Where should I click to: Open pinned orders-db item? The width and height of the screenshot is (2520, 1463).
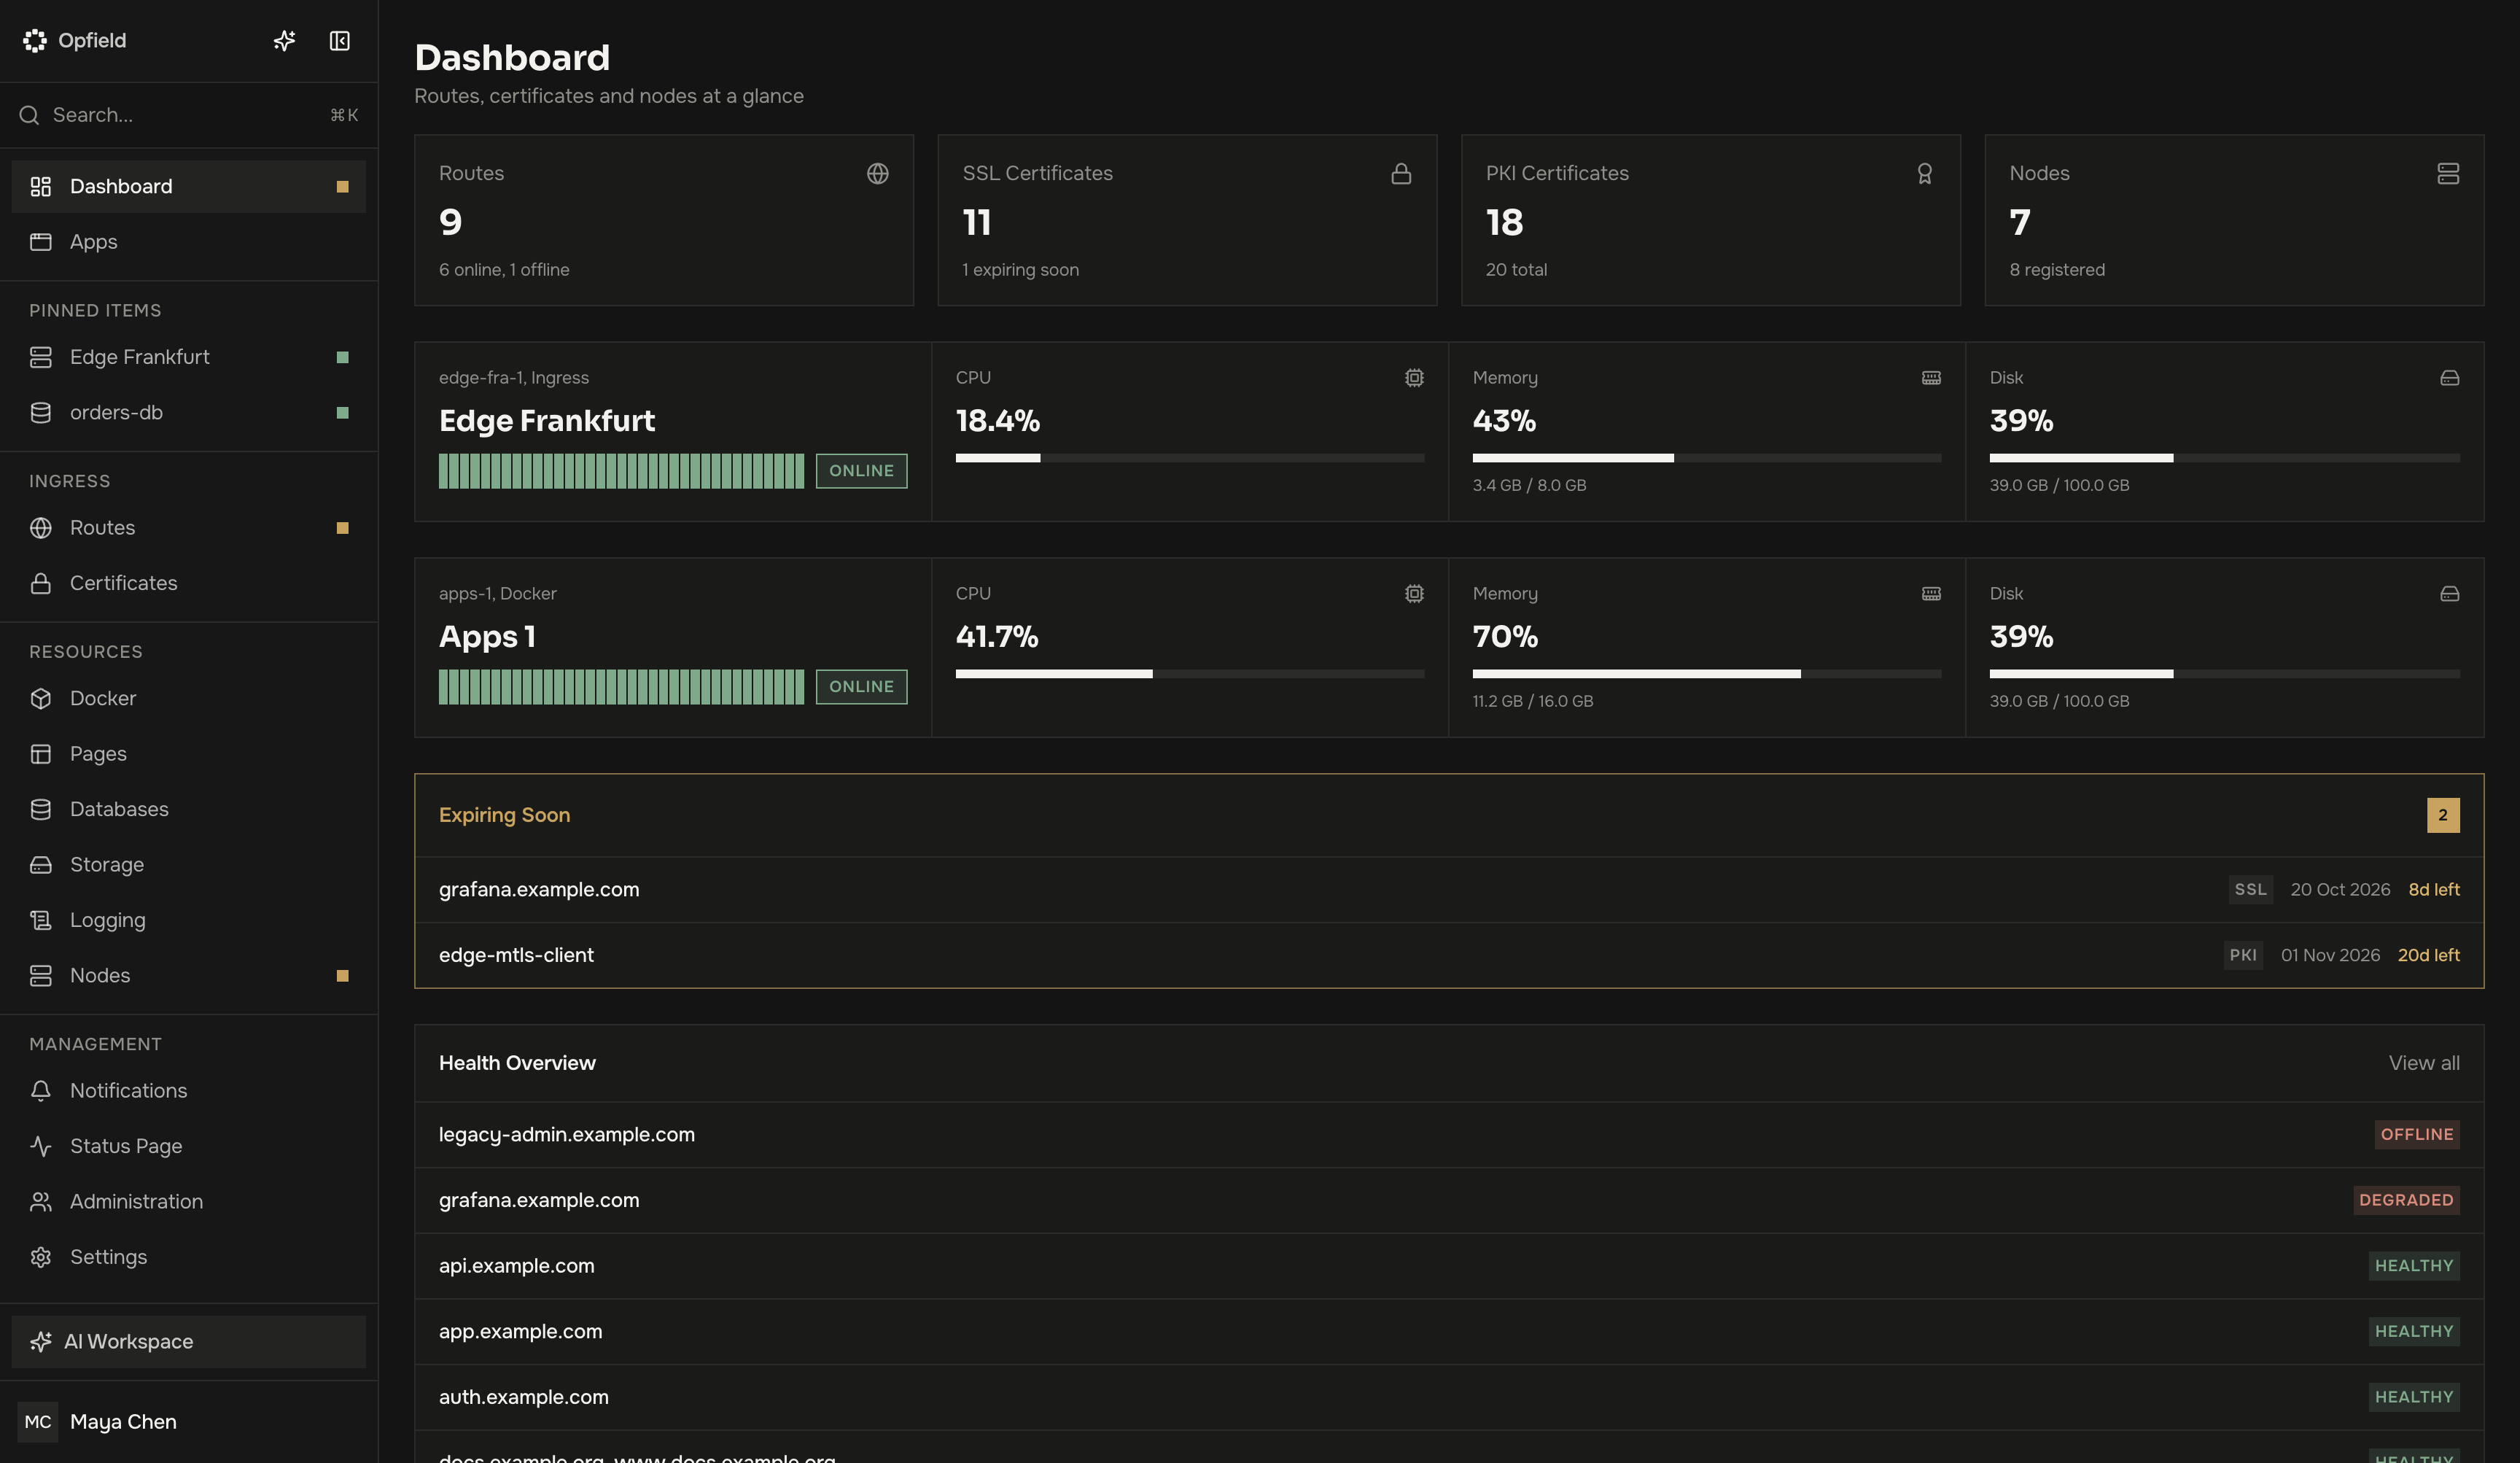(188, 413)
